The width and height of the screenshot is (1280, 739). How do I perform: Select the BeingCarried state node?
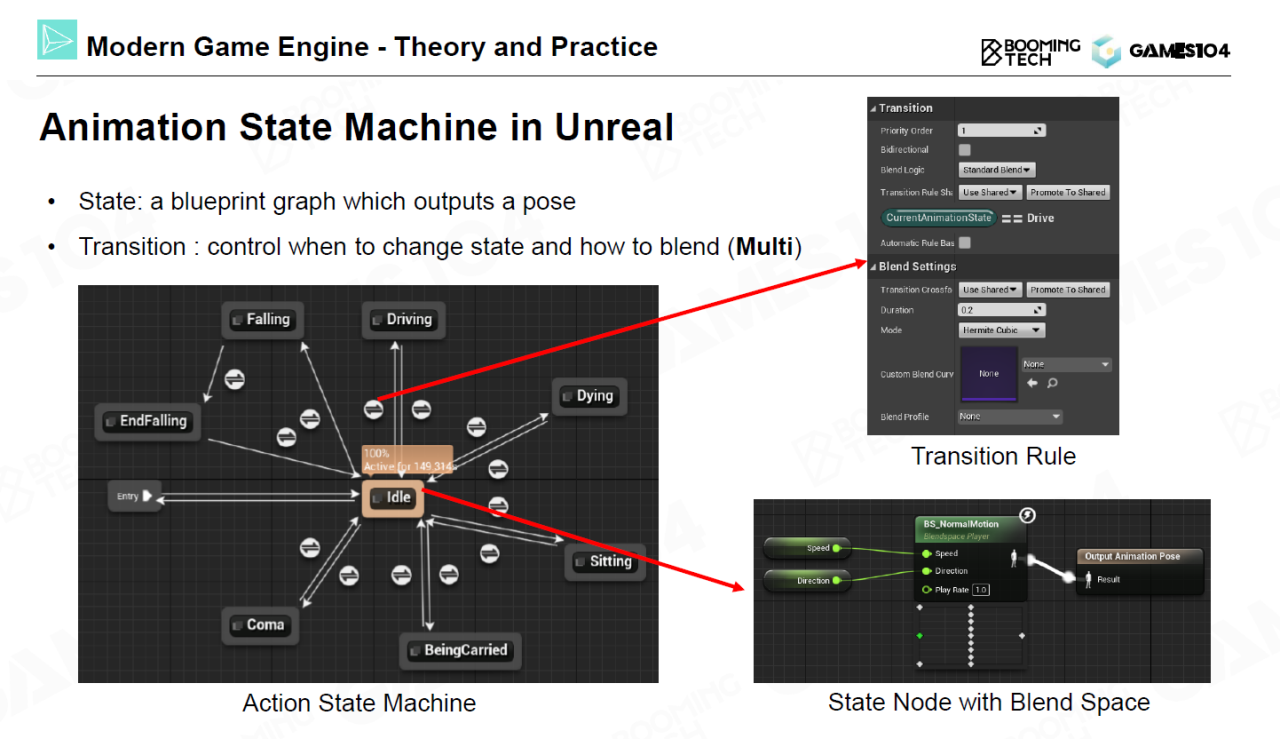click(459, 651)
